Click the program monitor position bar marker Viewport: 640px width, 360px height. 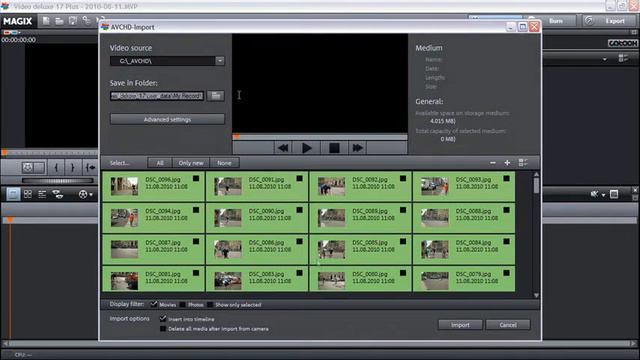click(4, 153)
